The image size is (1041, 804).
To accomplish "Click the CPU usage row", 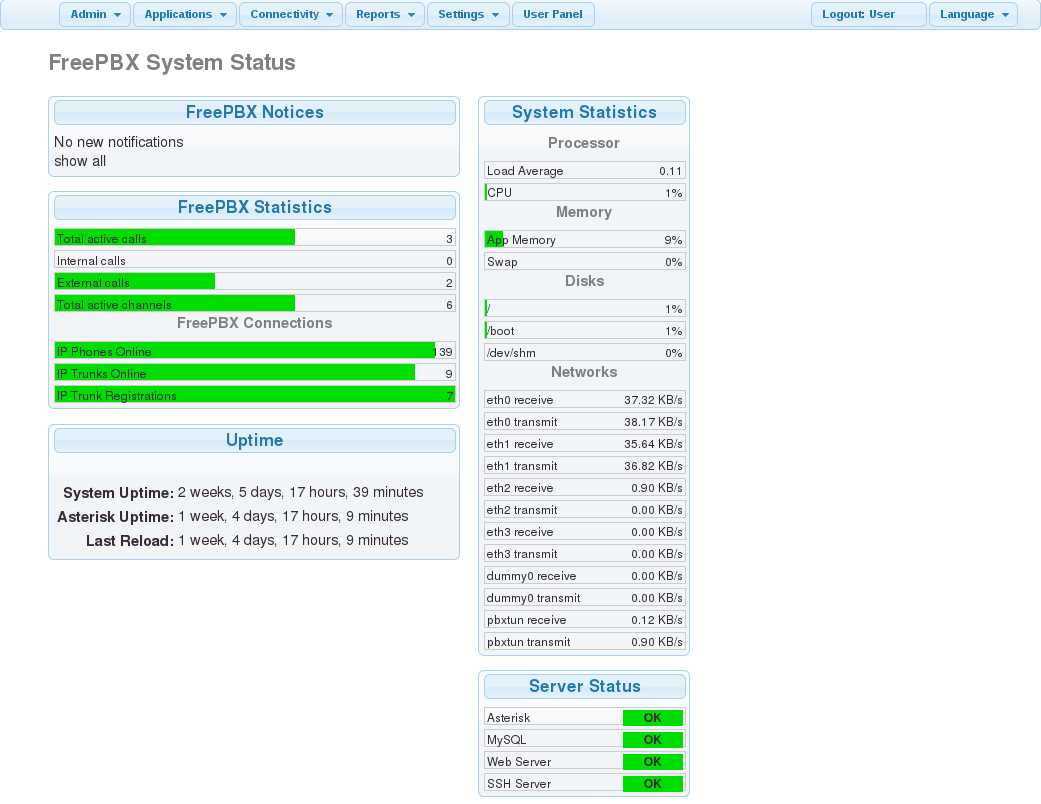I will 584,193.
